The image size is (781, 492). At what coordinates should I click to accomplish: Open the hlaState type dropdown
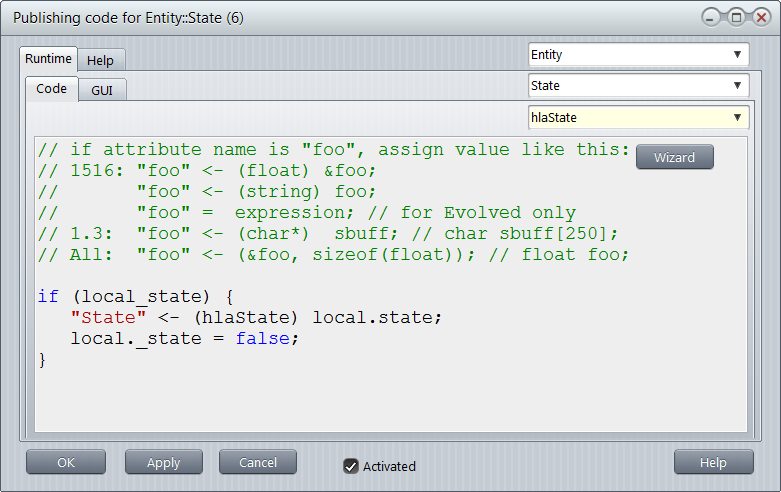pyautogui.click(x=638, y=117)
